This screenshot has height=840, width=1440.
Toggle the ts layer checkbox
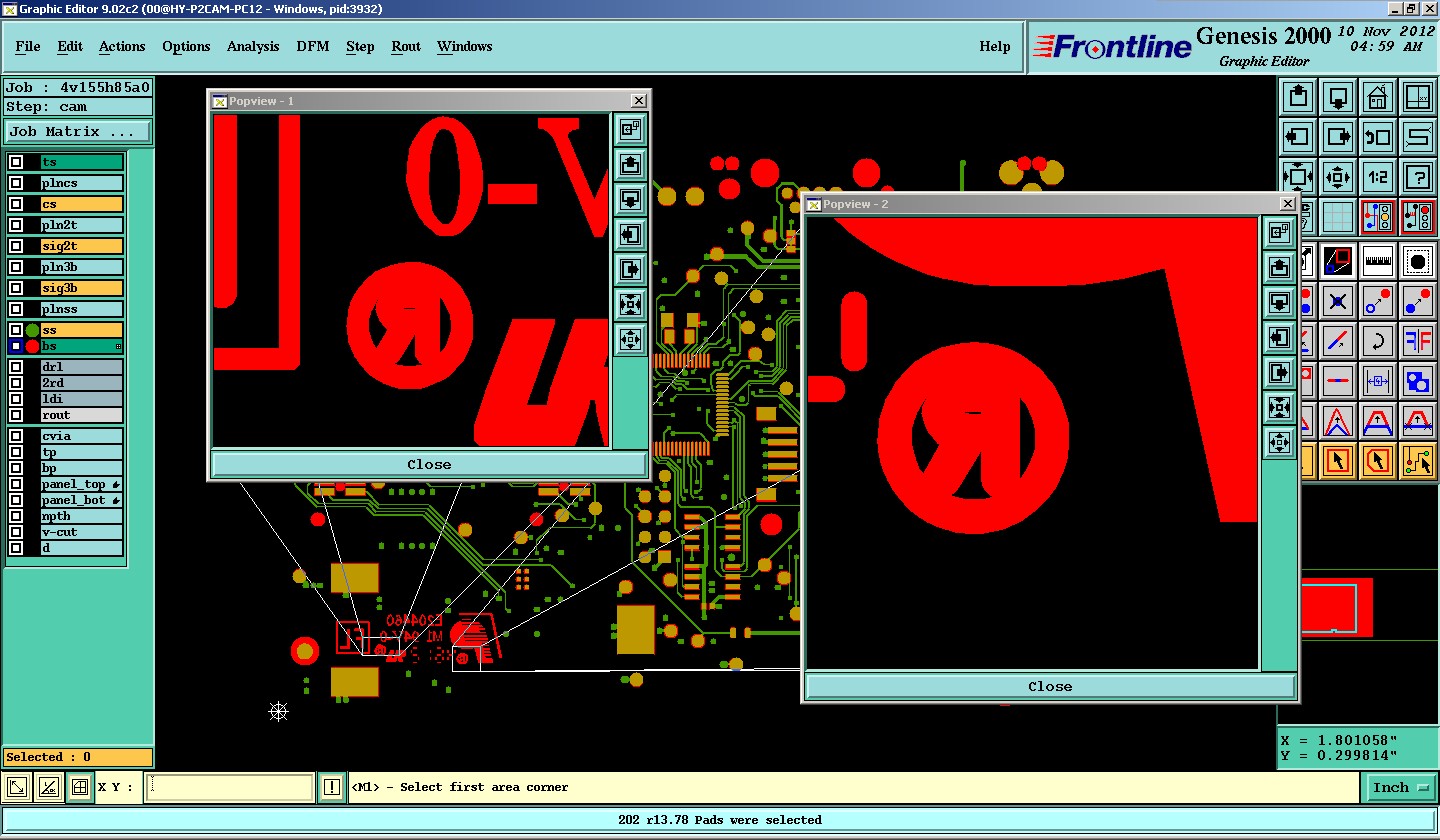(x=16, y=162)
